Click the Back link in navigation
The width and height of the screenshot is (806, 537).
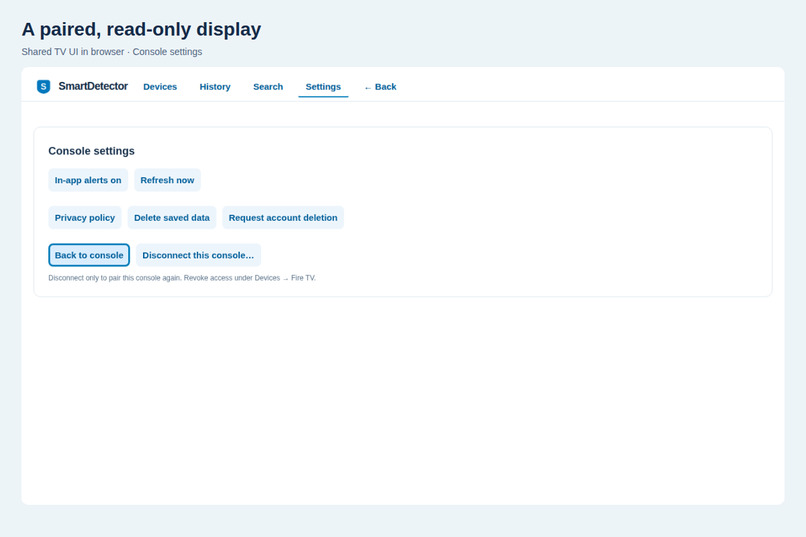380,87
